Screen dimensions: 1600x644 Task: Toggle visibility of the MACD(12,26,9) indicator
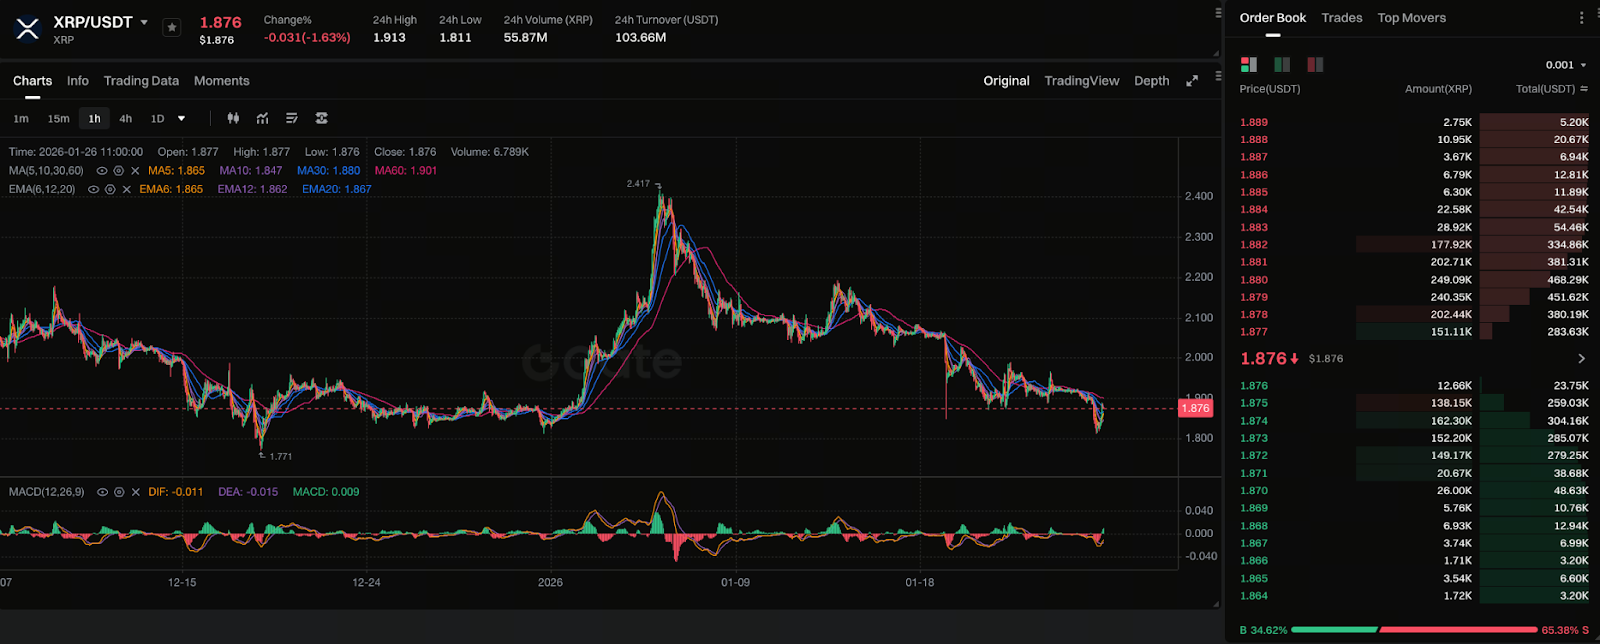[104, 492]
